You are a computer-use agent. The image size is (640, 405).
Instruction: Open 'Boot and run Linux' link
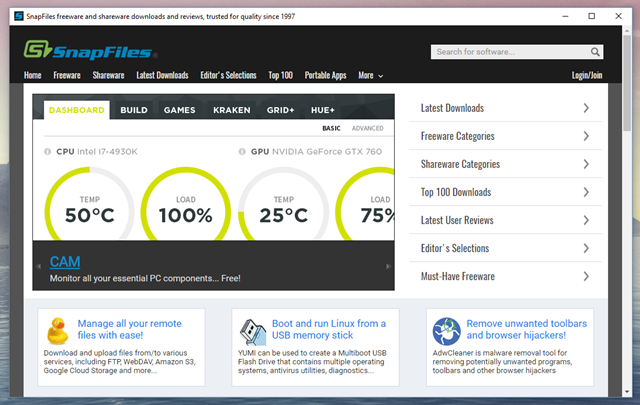[329, 329]
